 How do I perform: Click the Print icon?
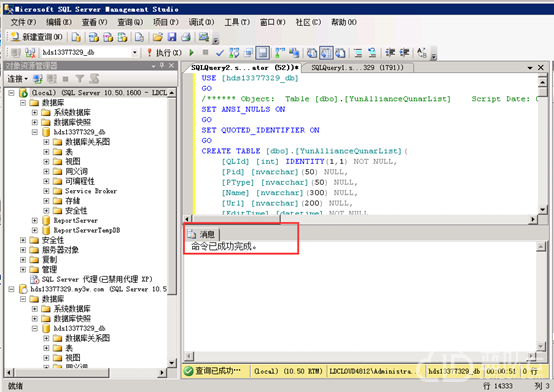click(186, 37)
